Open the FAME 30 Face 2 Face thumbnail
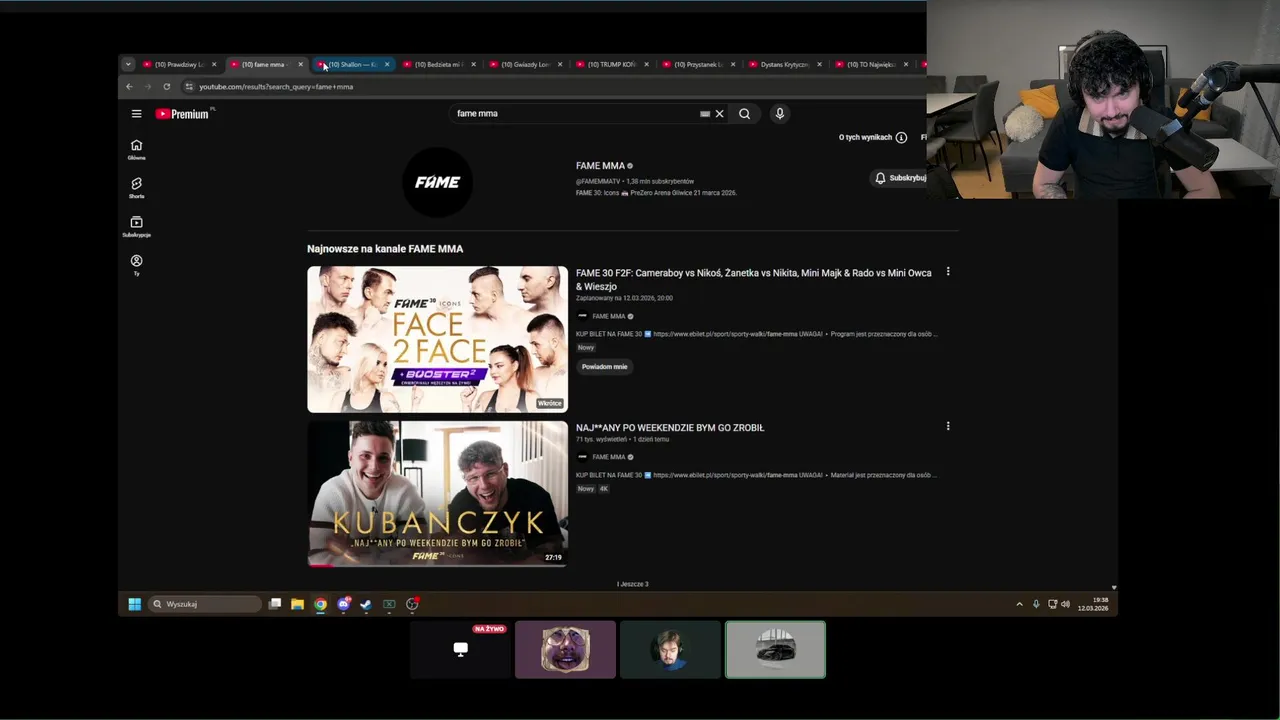1280x720 pixels. click(437, 339)
